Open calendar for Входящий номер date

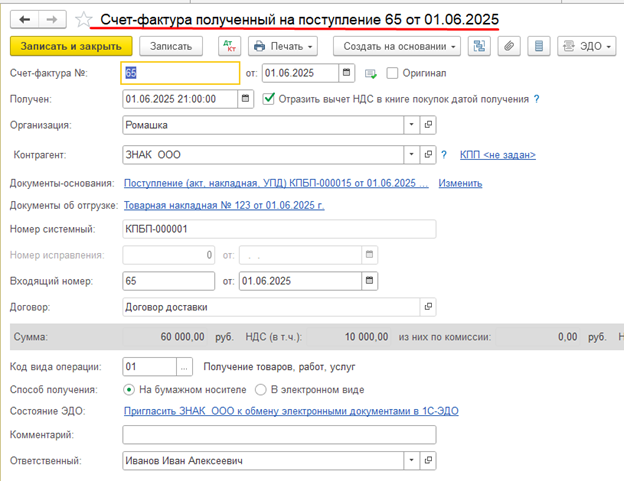point(370,281)
